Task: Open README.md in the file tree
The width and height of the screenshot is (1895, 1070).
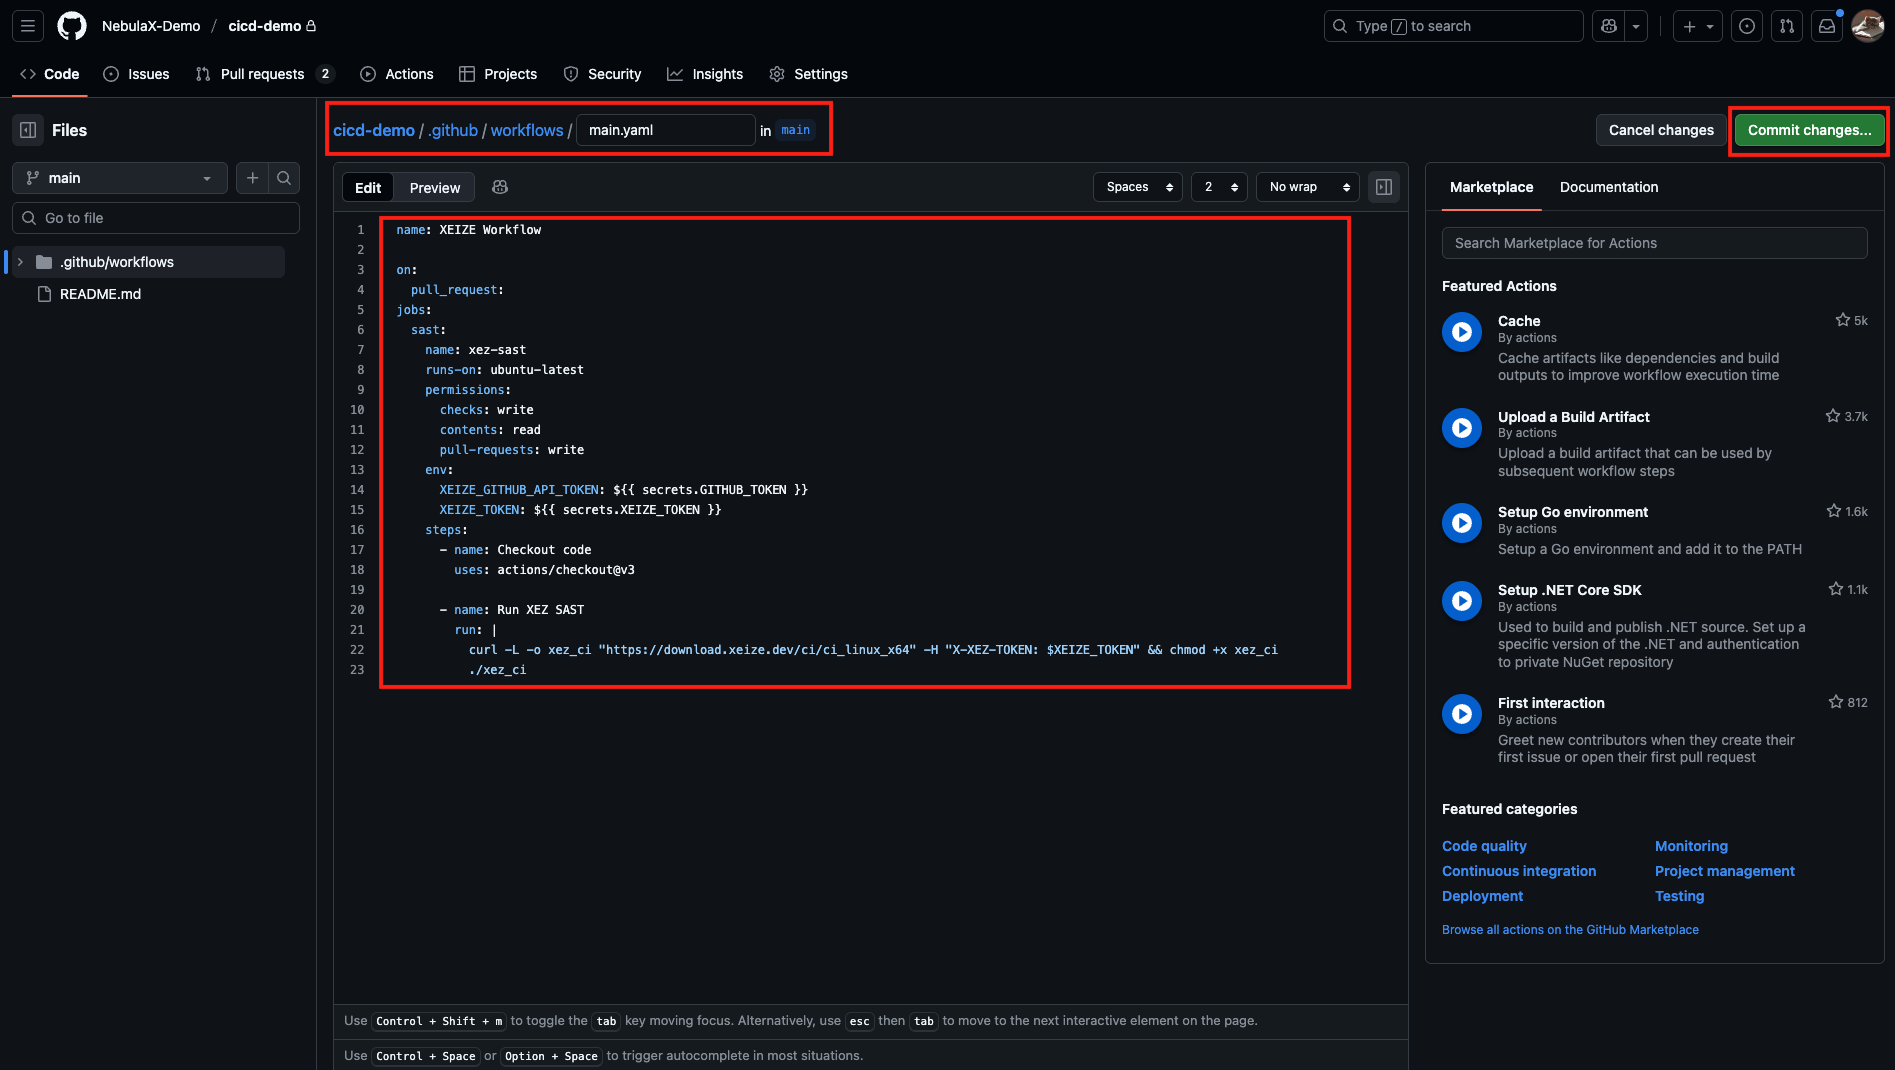Action: click(100, 294)
